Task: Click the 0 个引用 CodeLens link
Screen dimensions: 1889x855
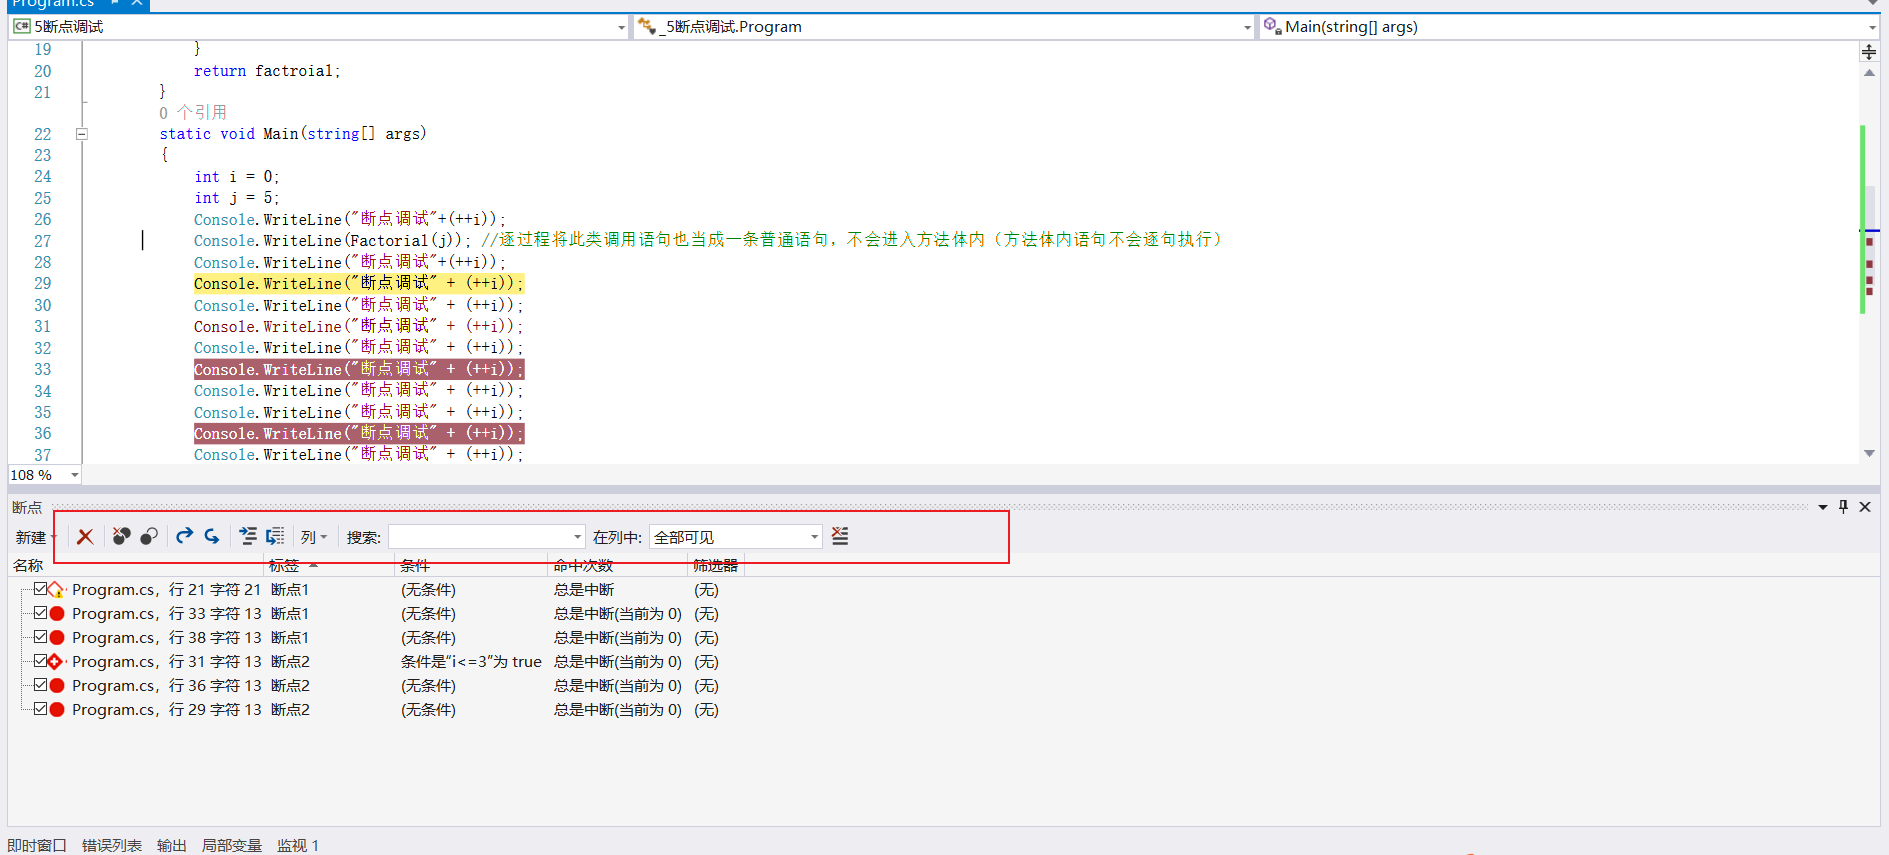Action: tap(193, 113)
